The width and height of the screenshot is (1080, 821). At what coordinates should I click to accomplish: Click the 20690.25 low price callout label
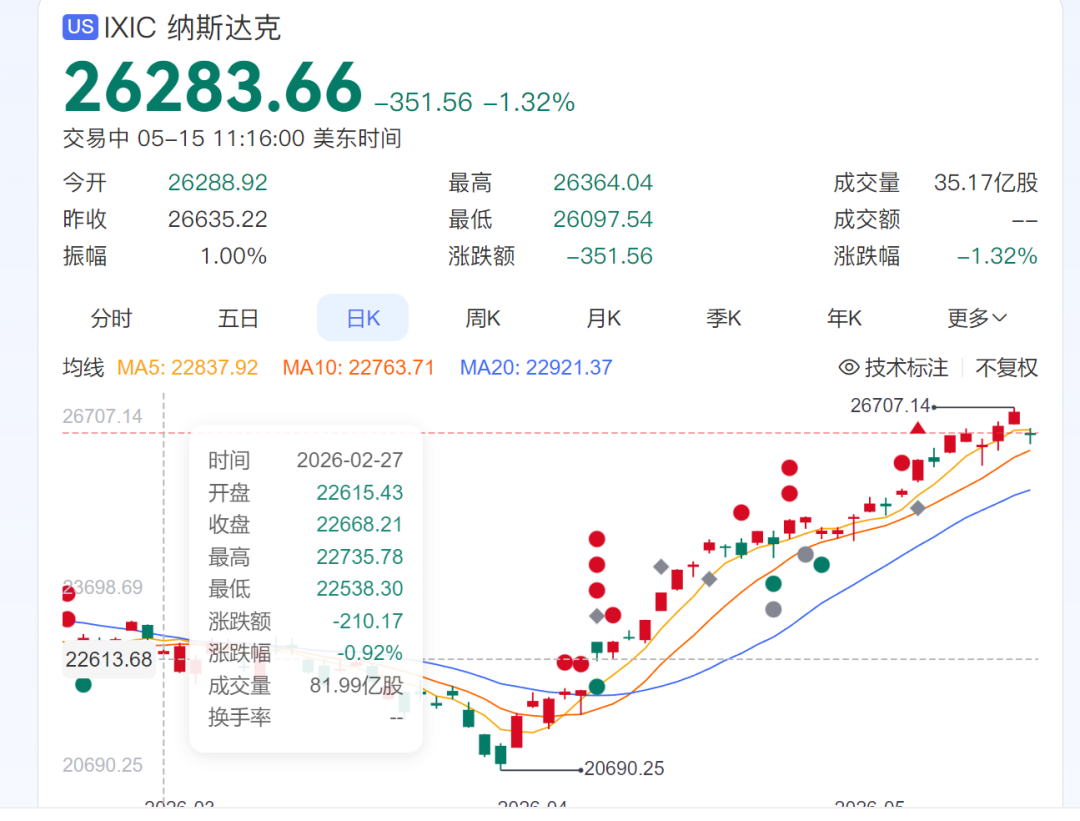click(624, 768)
